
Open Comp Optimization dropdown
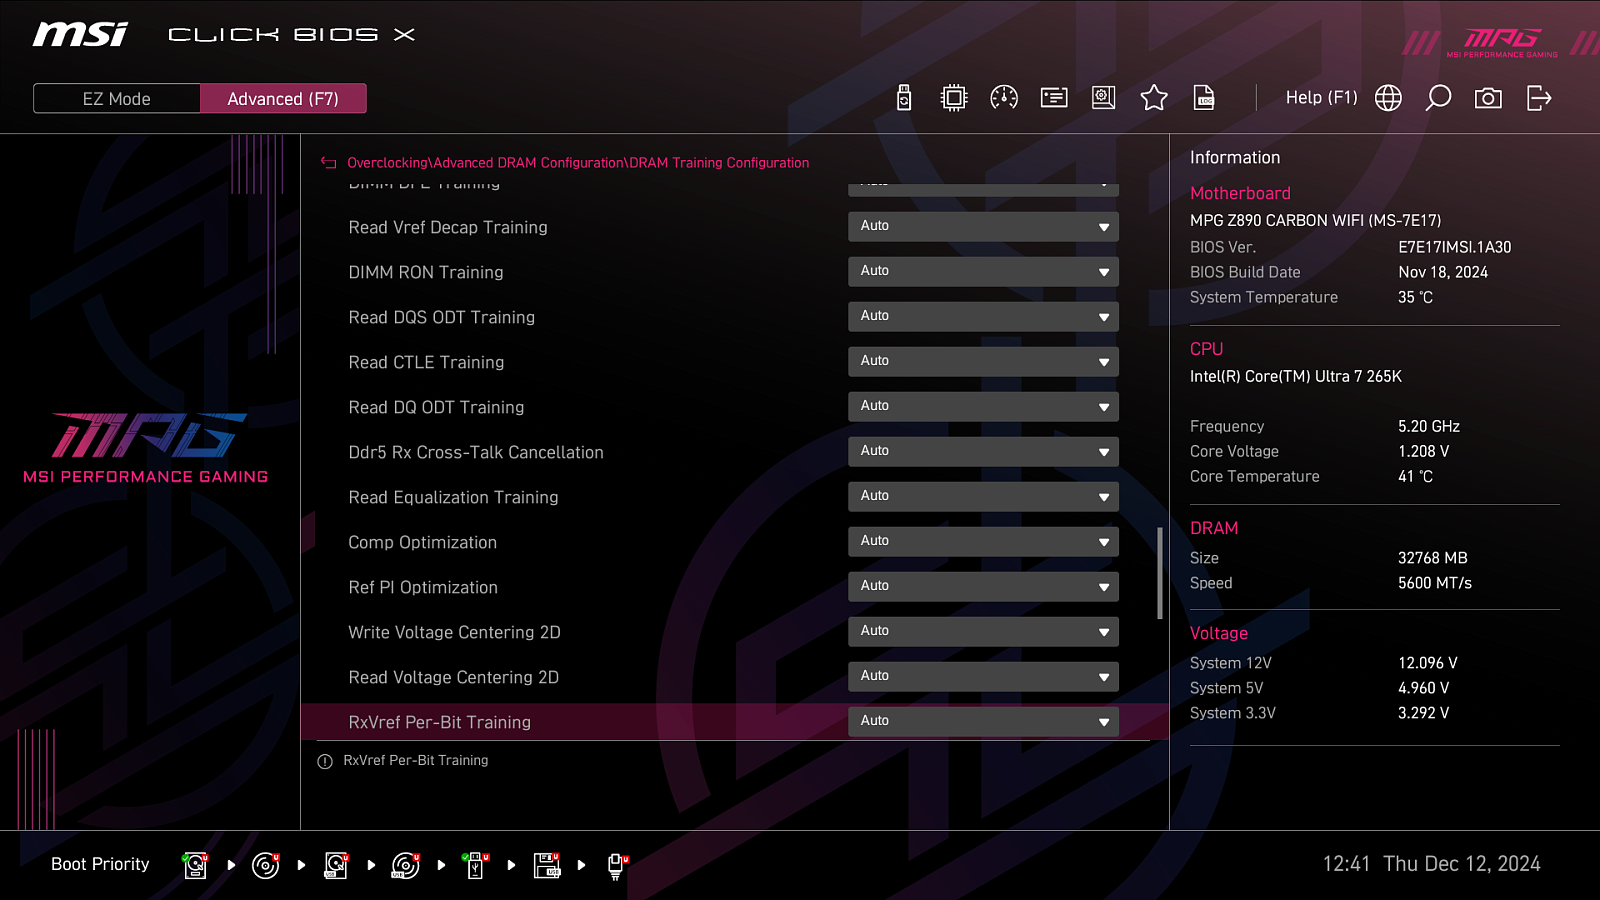click(983, 542)
